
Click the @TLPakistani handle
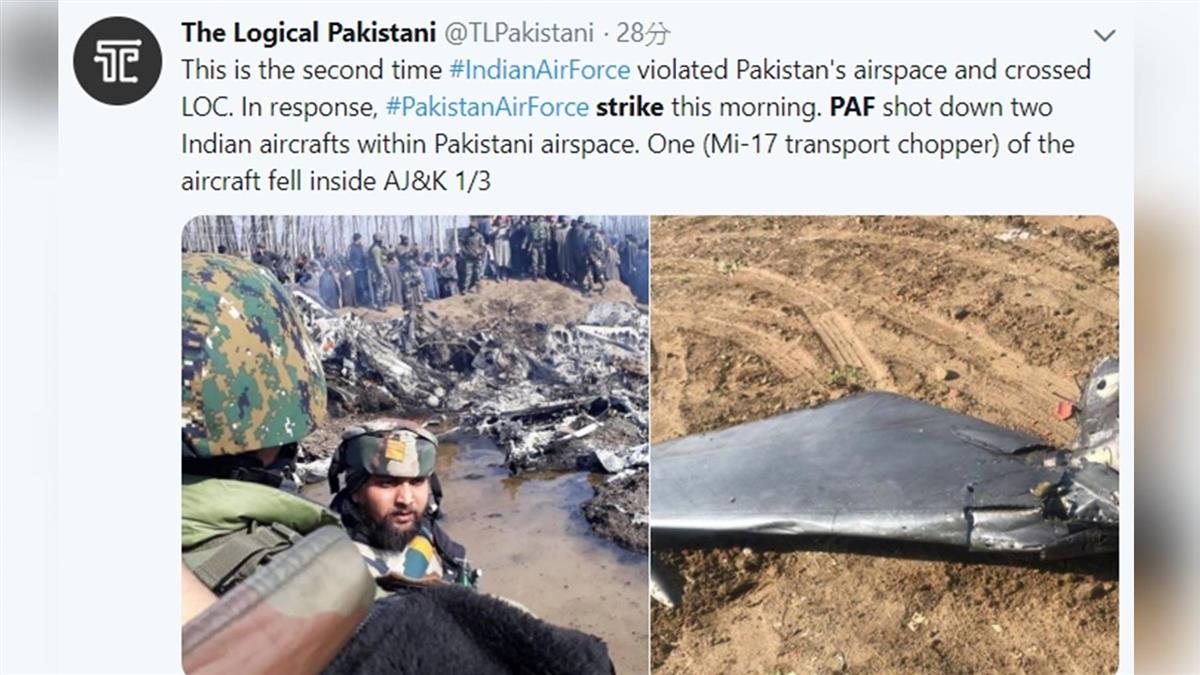click(x=518, y=33)
